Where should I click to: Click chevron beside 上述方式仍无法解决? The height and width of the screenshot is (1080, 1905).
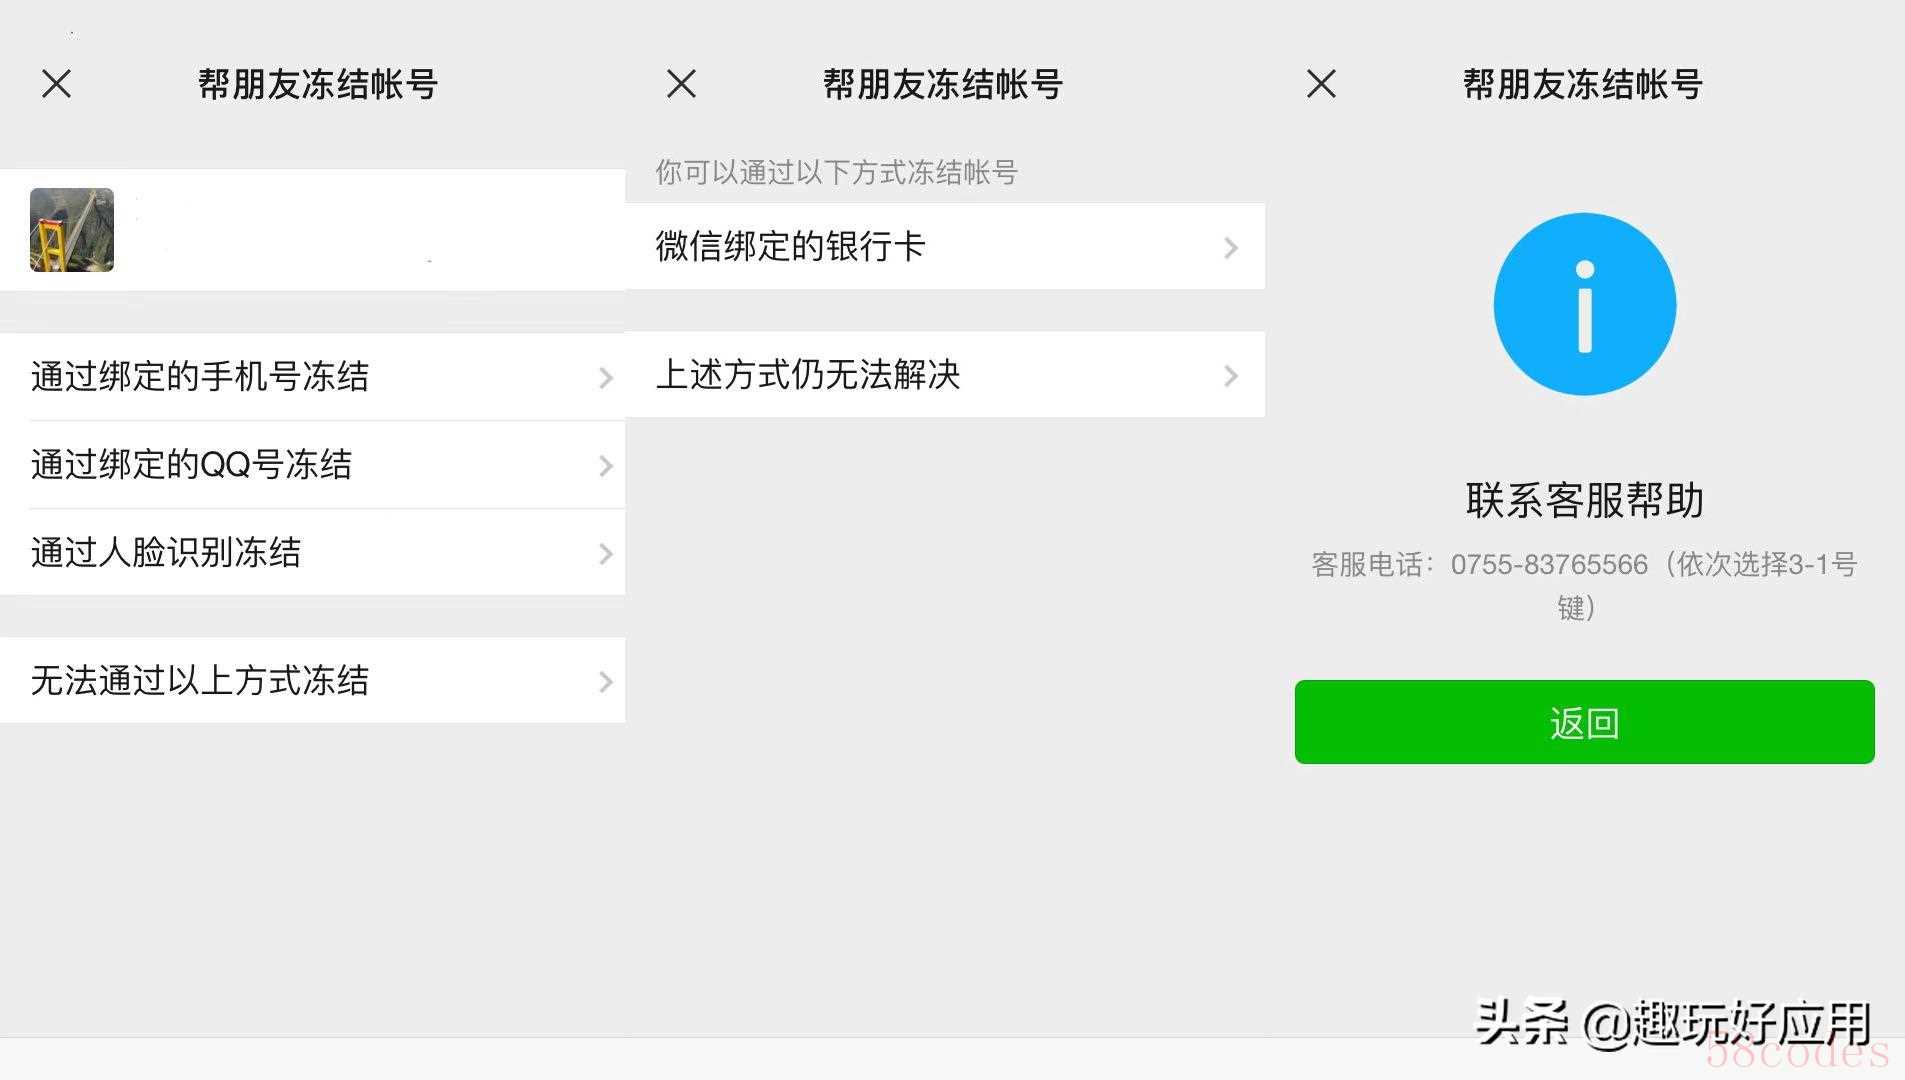point(1231,376)
